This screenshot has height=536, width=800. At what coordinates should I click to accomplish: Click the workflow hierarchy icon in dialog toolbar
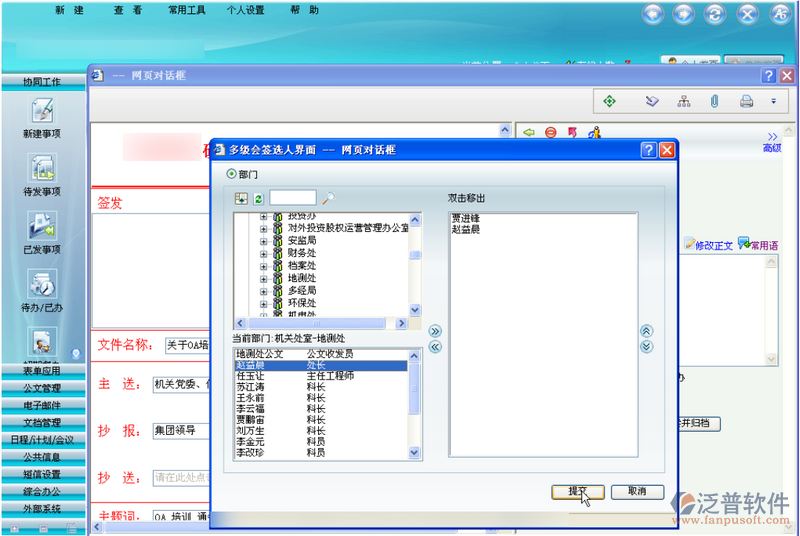684,101
